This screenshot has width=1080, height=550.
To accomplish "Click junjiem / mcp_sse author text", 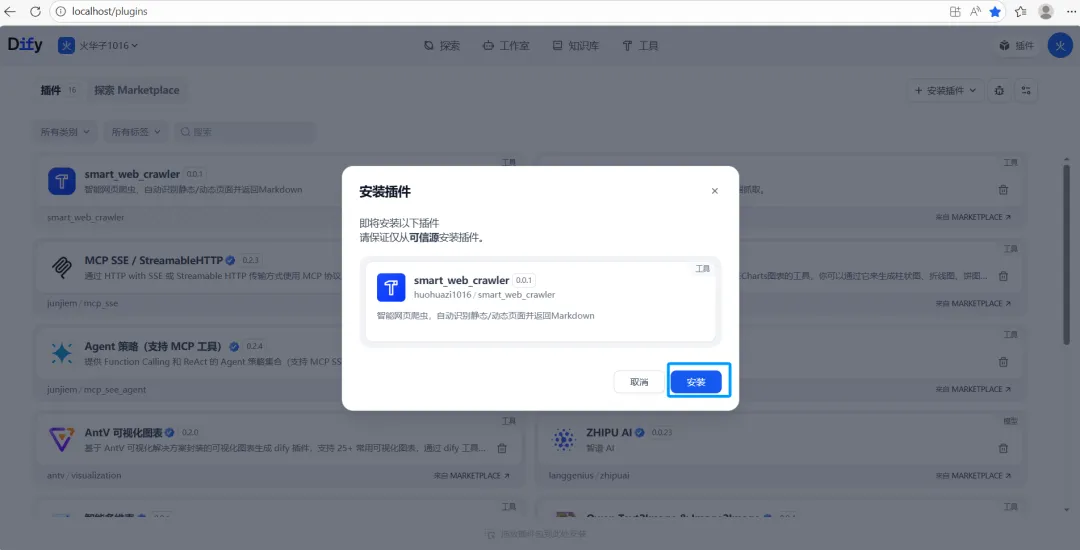I will [83, 304].
